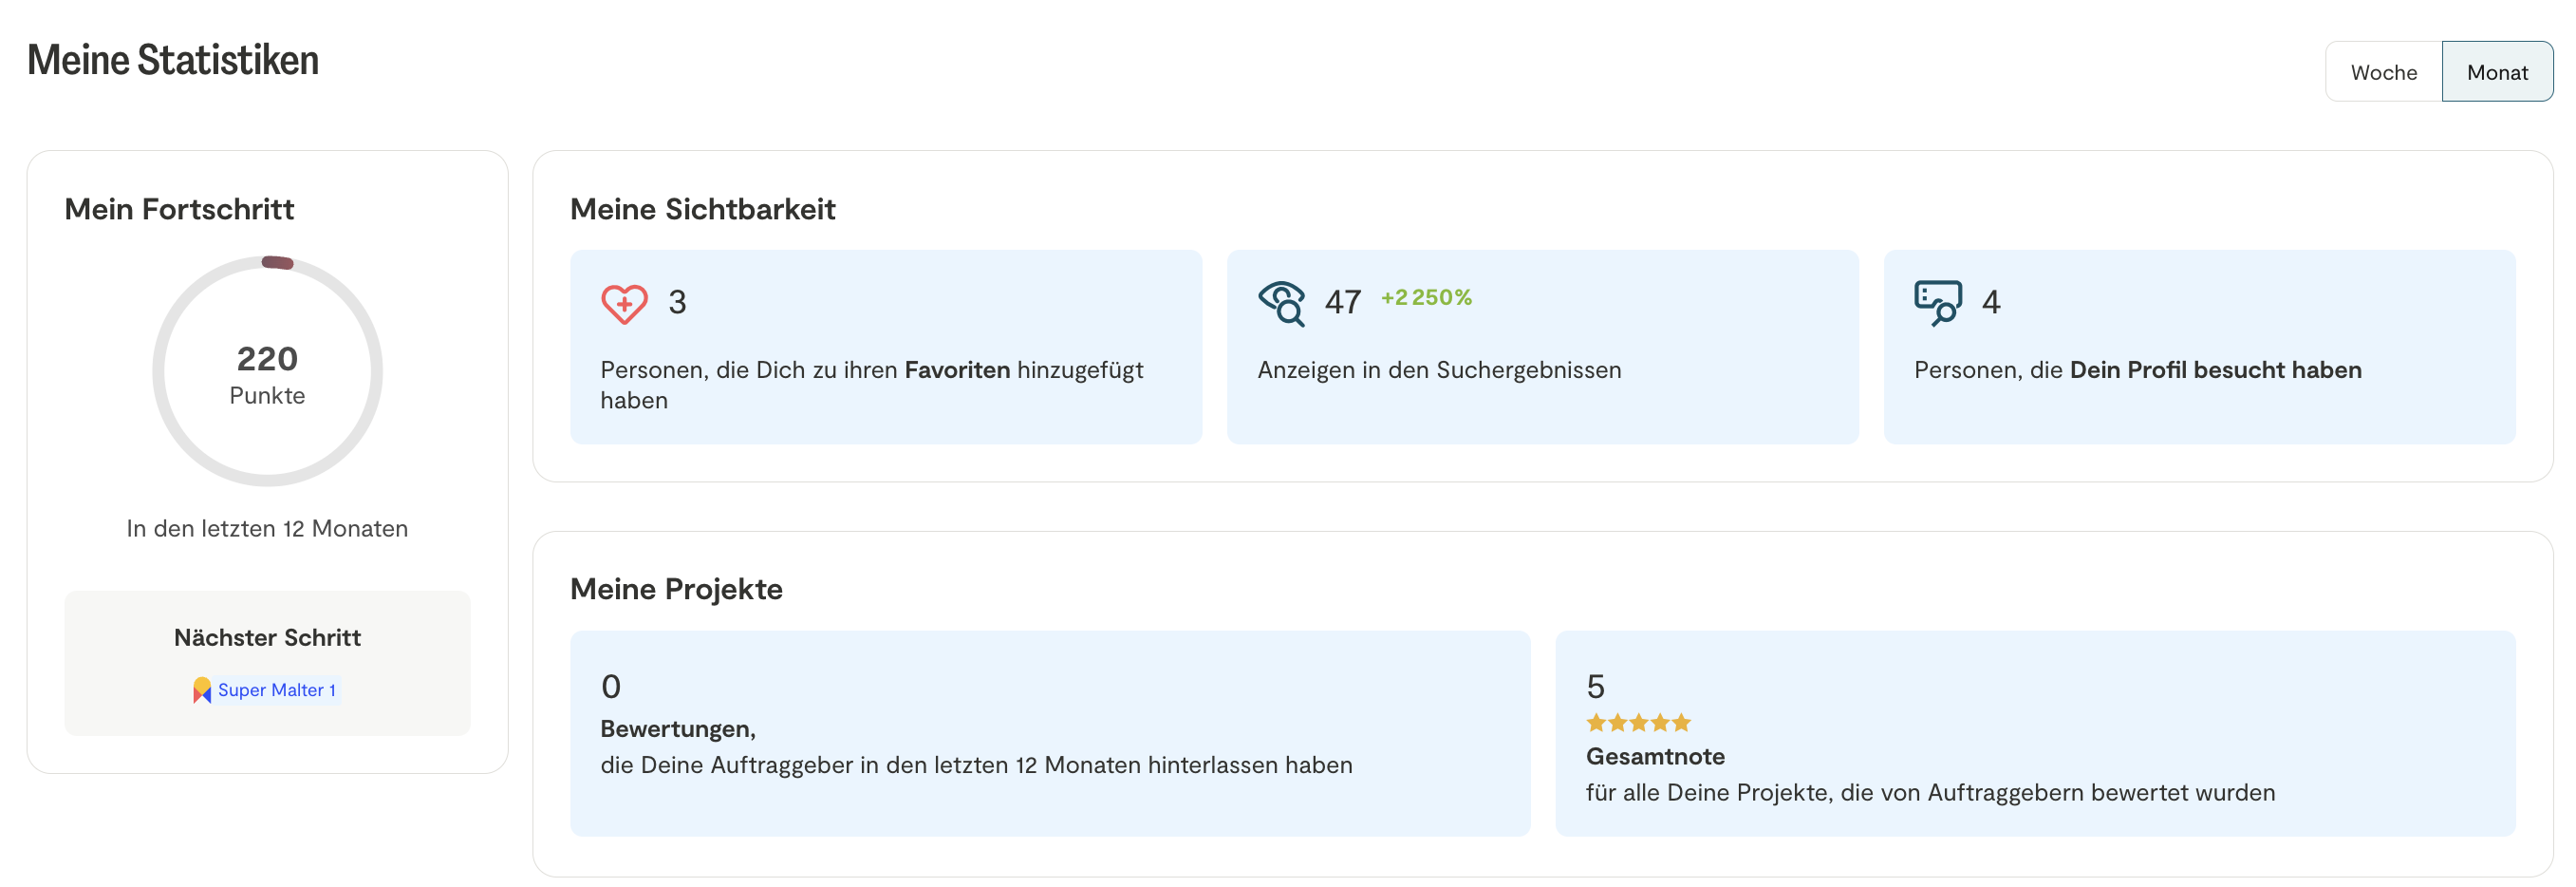Click the Mein Fortschritt heading

pos(179,210)
